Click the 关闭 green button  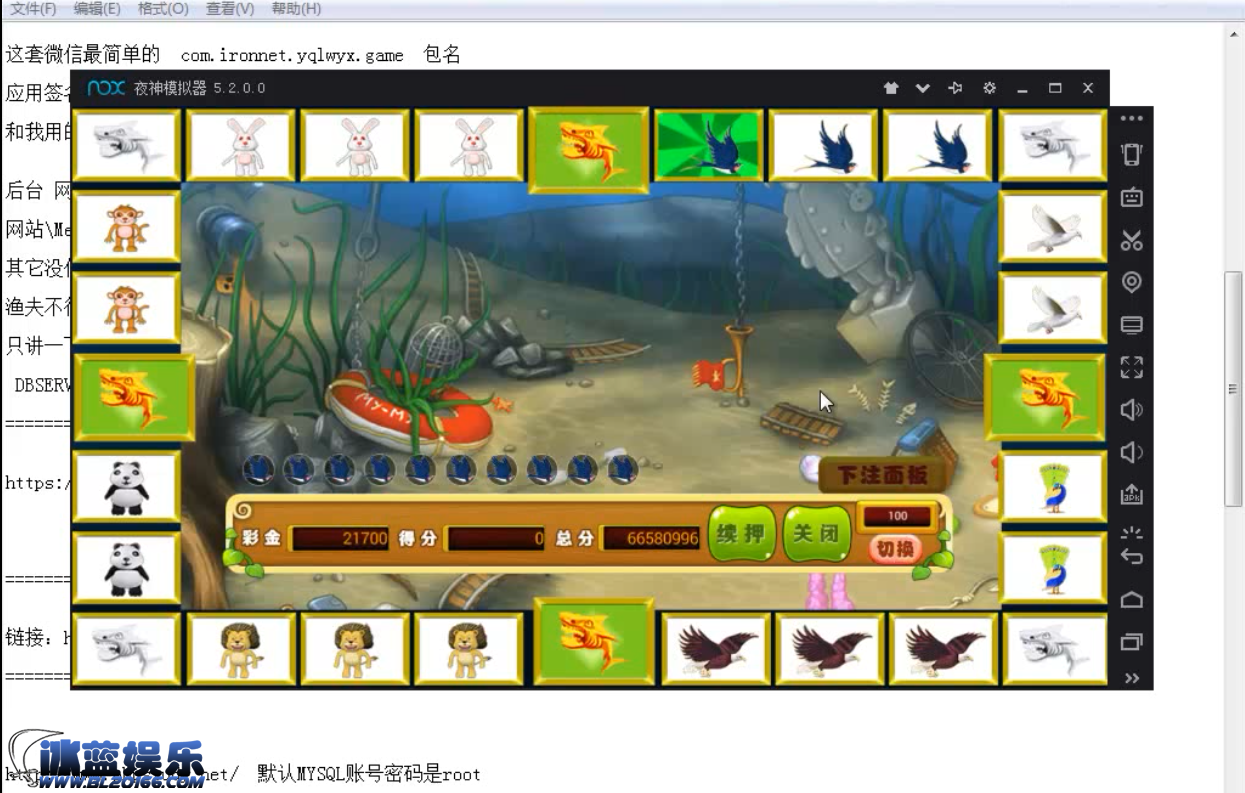click(816, 534)
